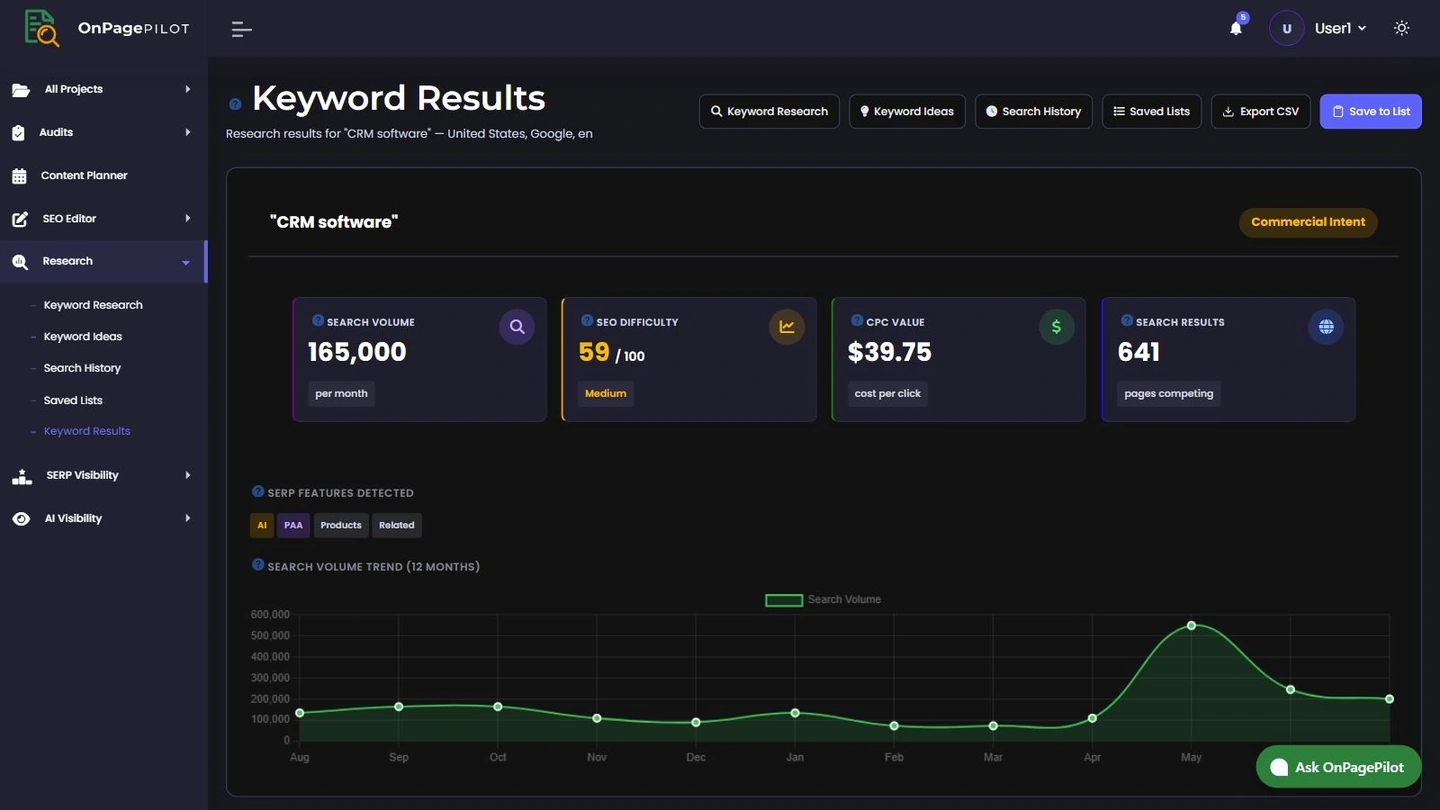
Task: Click the Keyword Ideas header button
Action: (x=907, y=111)
